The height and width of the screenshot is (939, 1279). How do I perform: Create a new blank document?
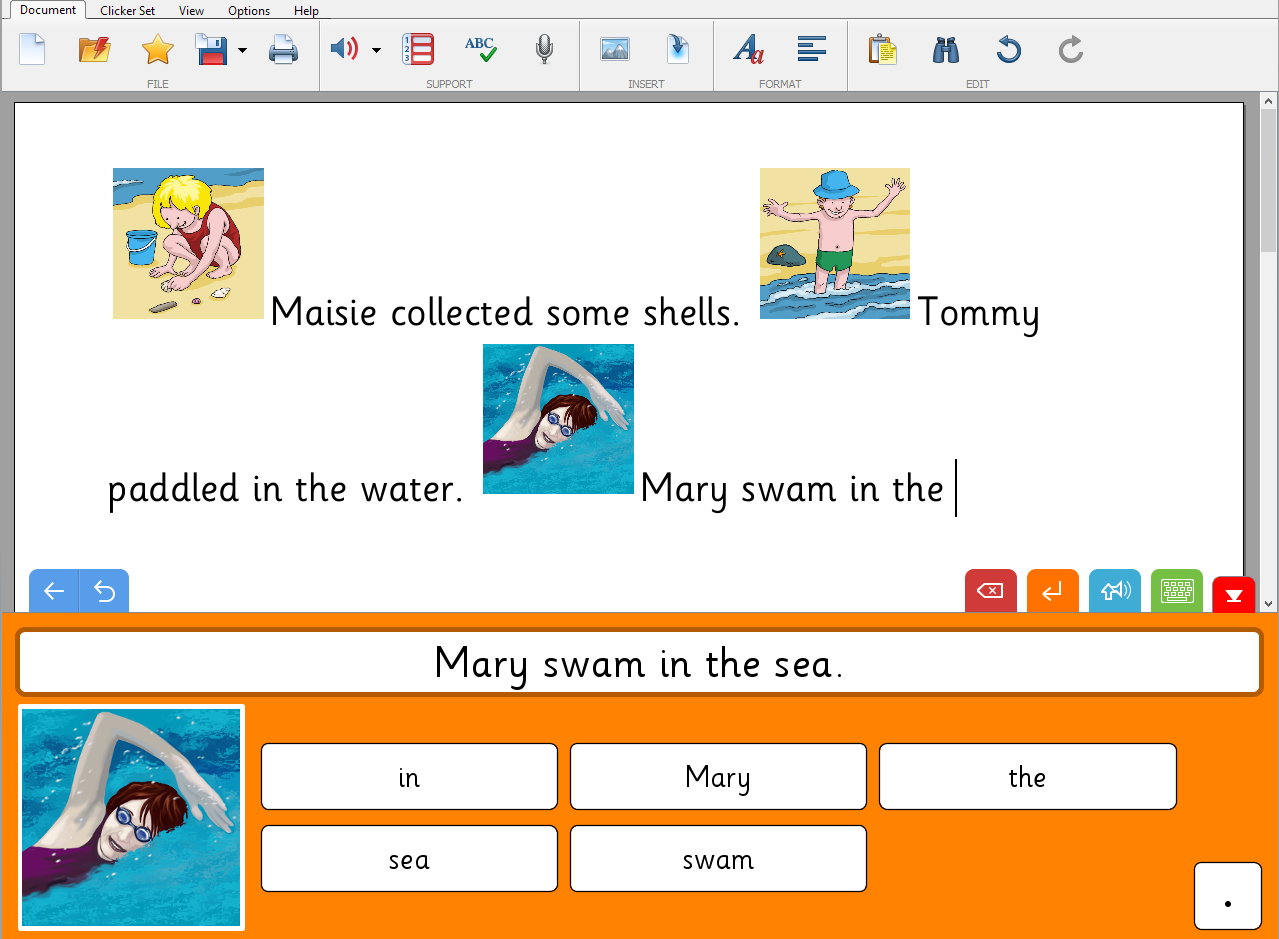tap(32, 49)
